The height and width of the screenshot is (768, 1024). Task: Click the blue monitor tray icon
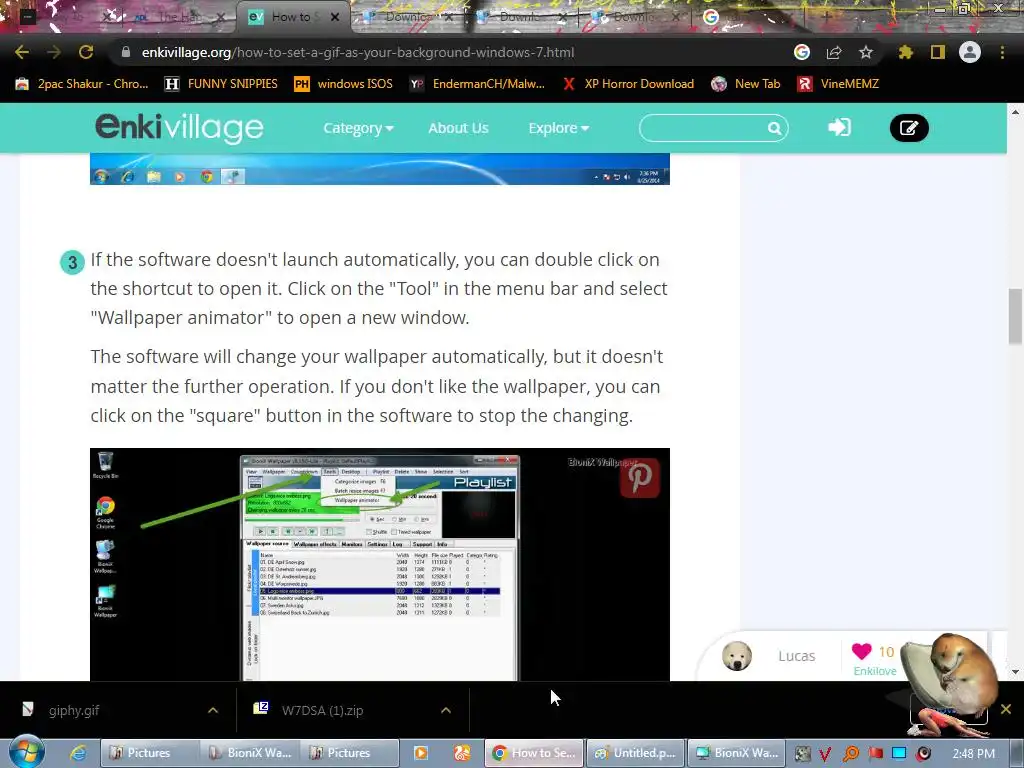click(x=899, y=754)
